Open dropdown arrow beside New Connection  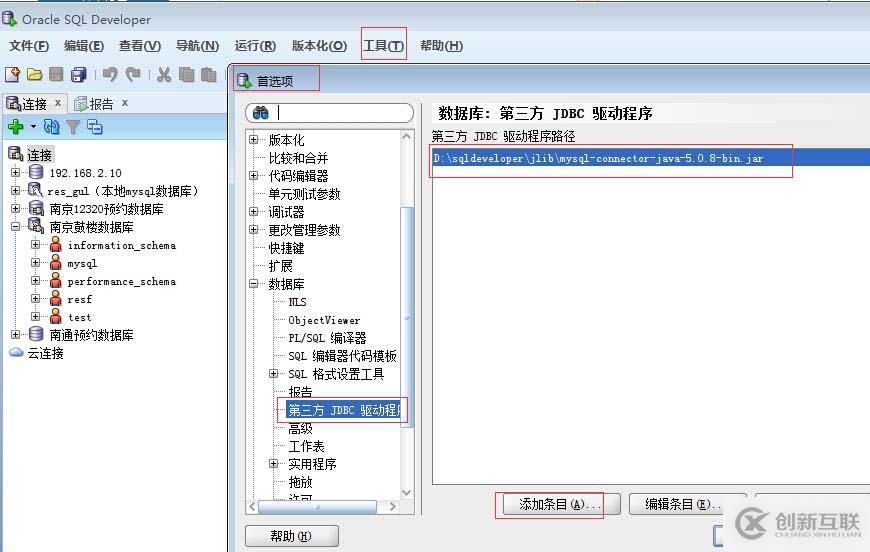[33, 127]
